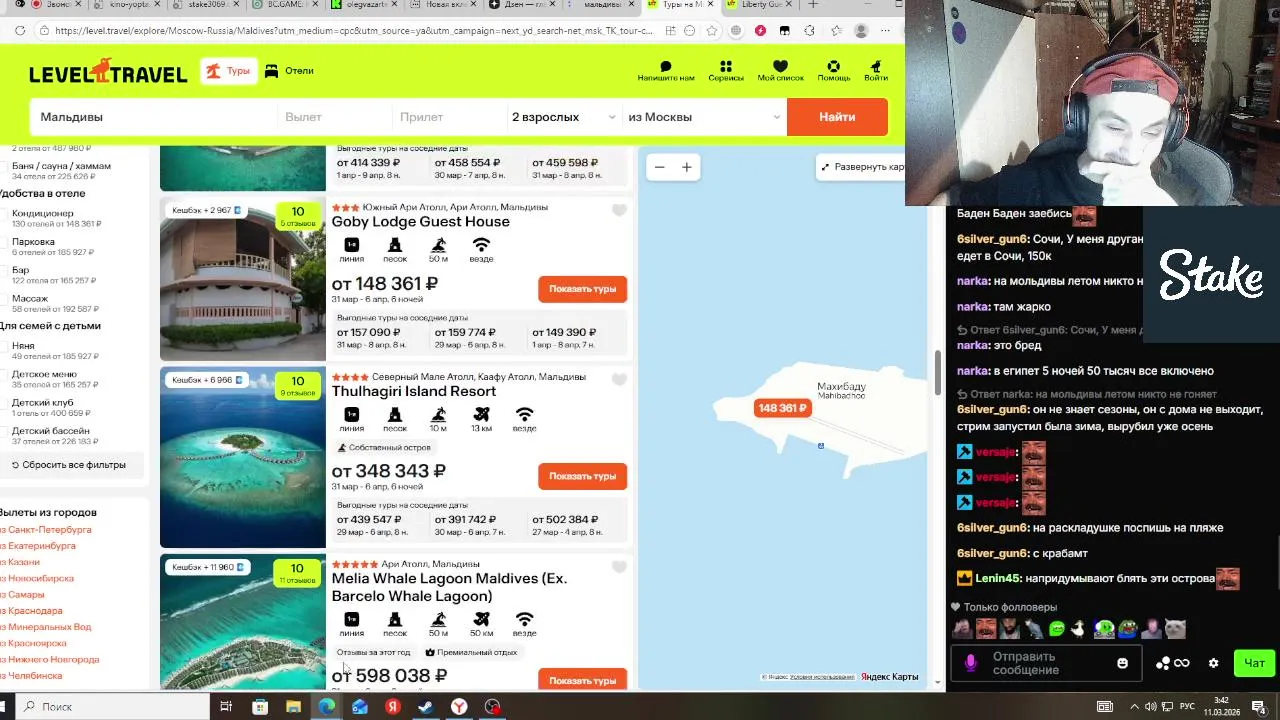Viewport: 1280px width, 720px height.
Task: Add Melia Whale Lagoon to favorites
Action: coord(619,567)
